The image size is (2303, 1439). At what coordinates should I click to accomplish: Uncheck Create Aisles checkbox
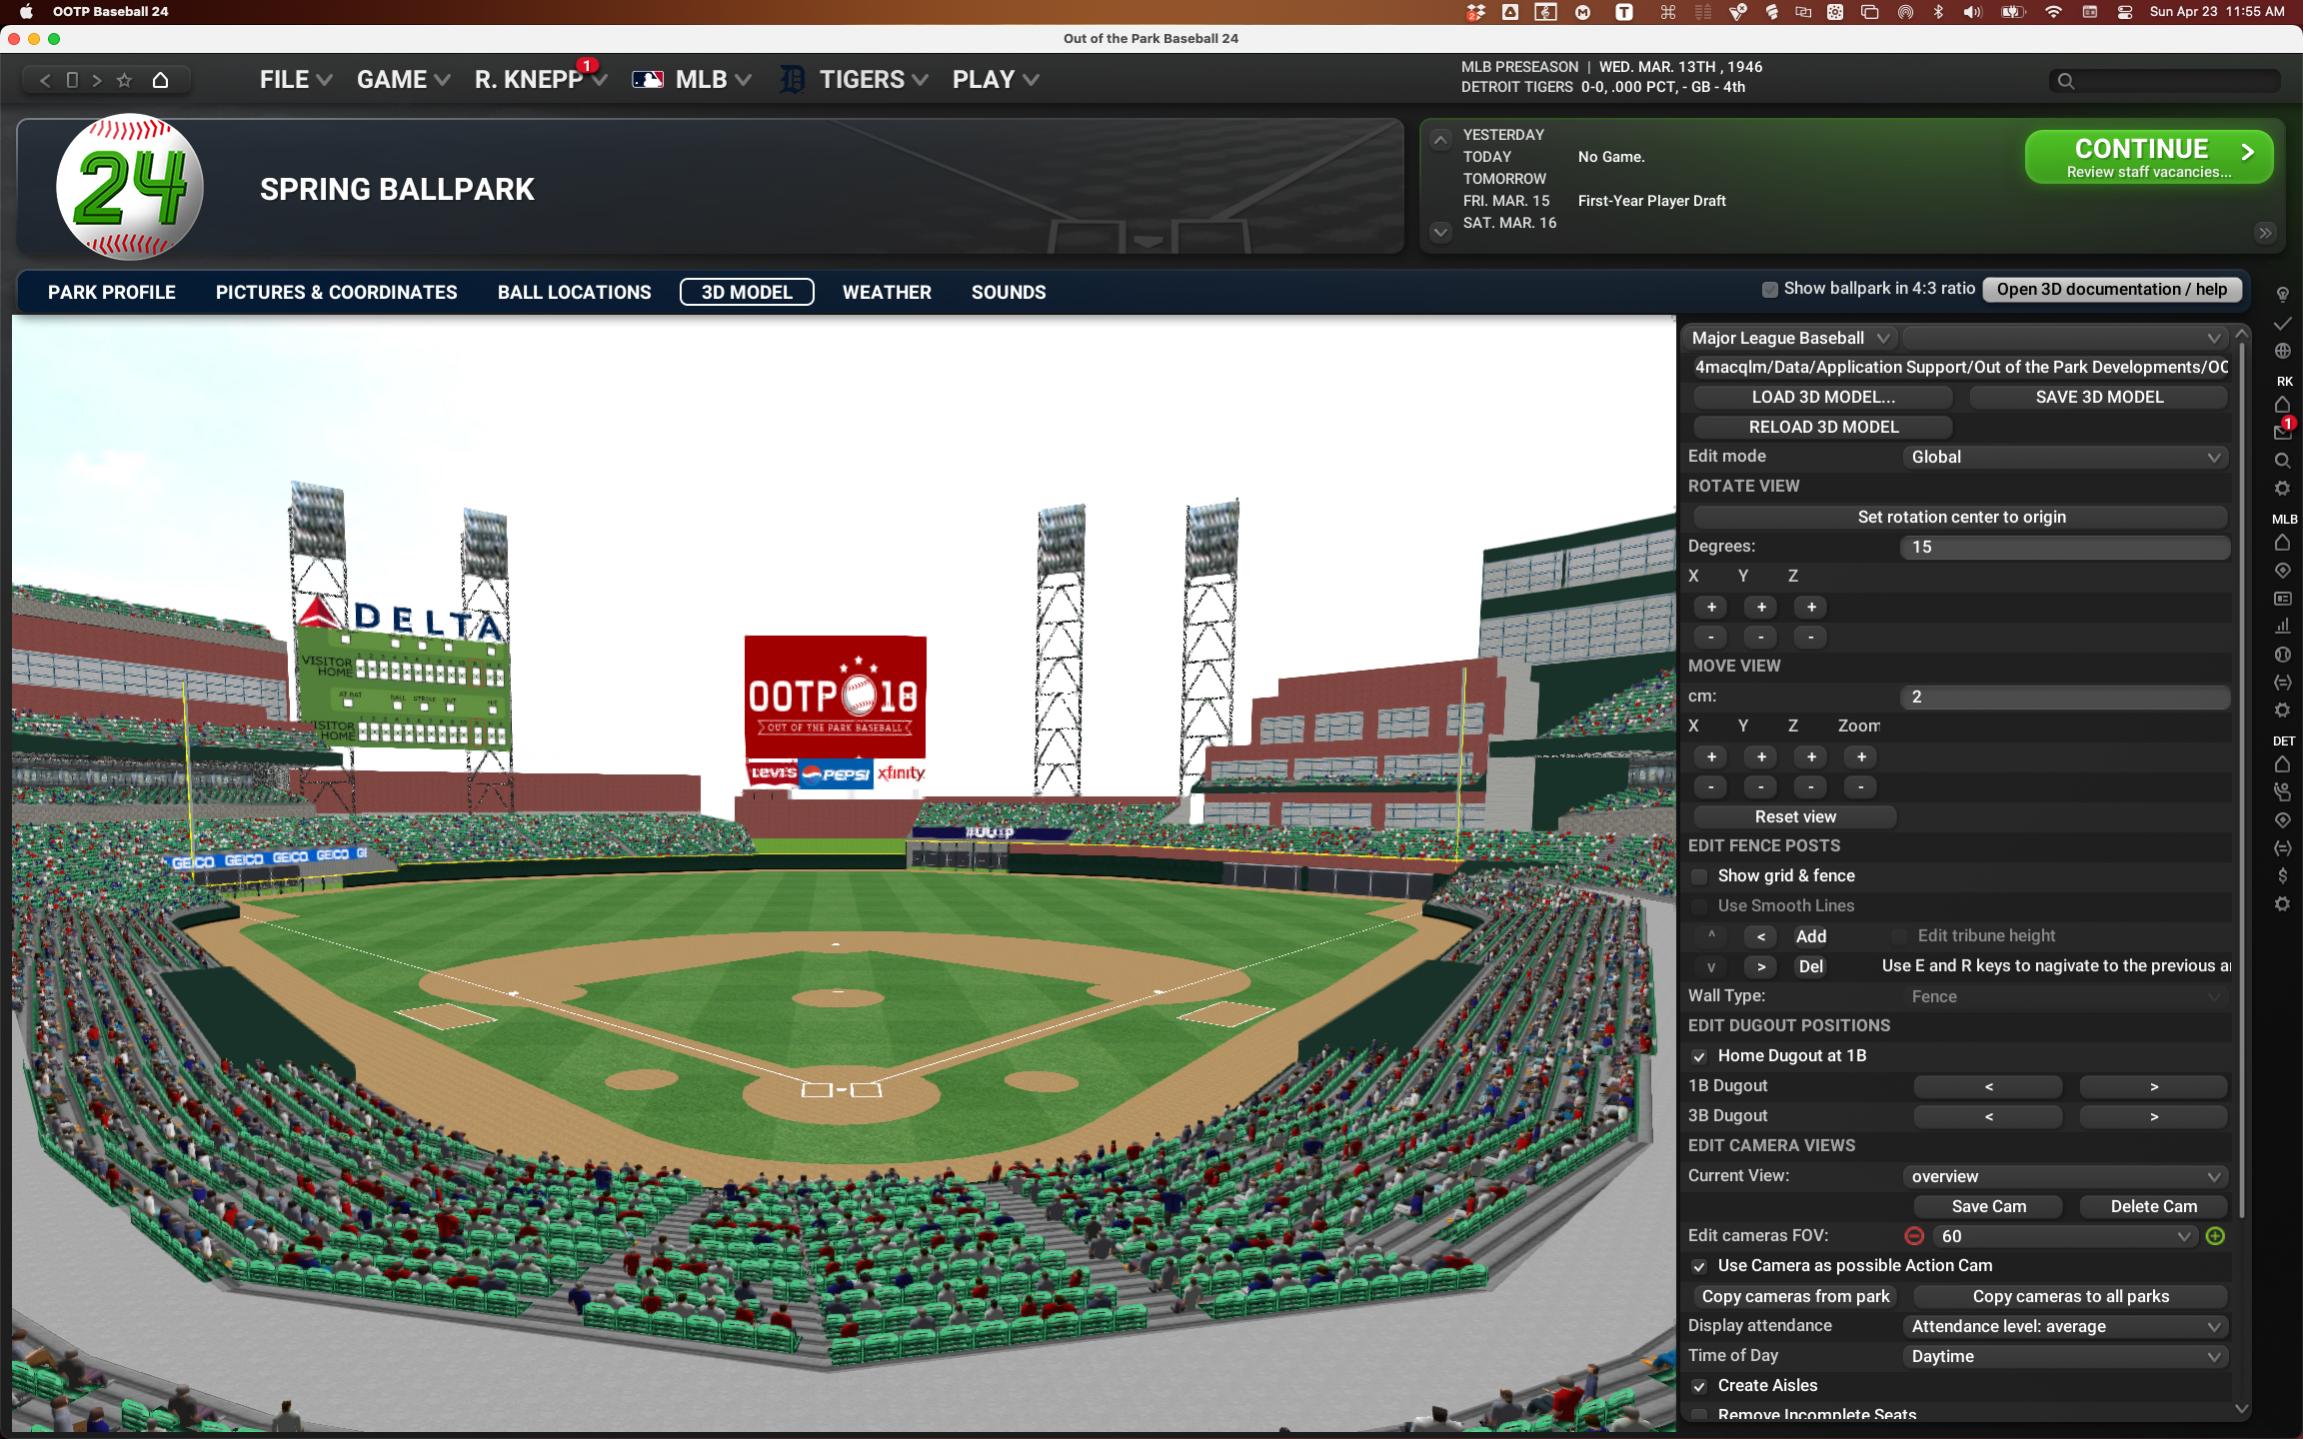pyautogui.click(x=1699, y=1386)
